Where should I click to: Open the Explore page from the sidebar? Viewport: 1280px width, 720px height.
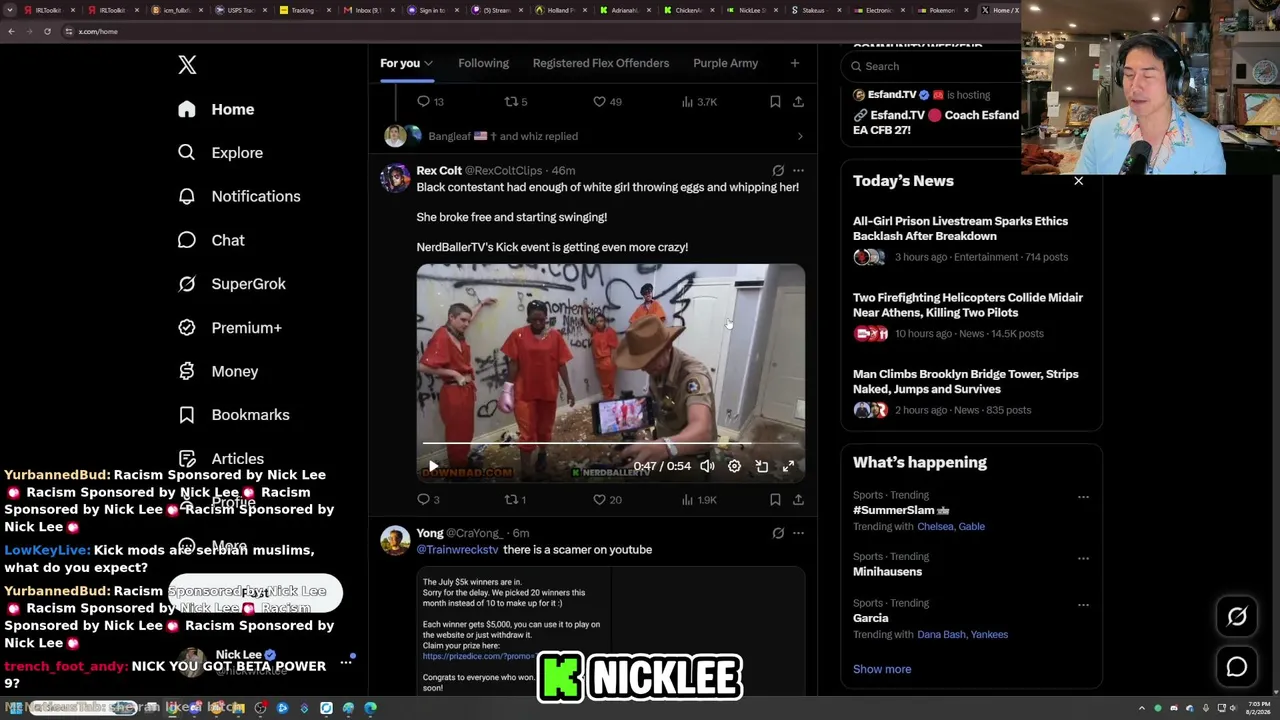pyautogui.click(x=221, y=153)
